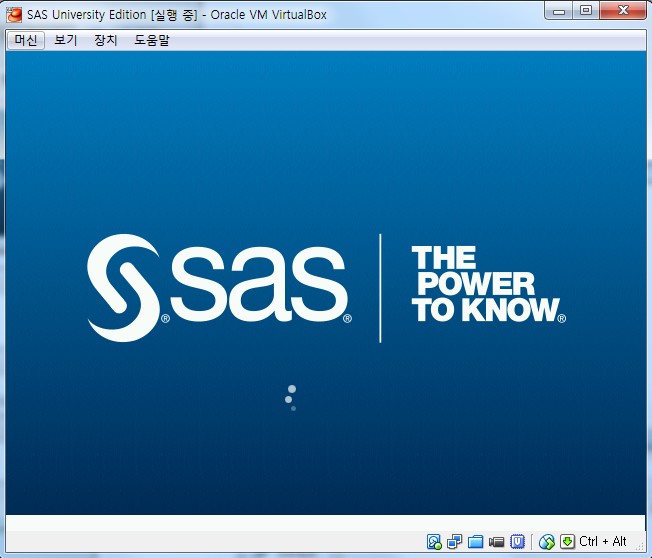Close the SAS University Edition VM window

(623, 11)
